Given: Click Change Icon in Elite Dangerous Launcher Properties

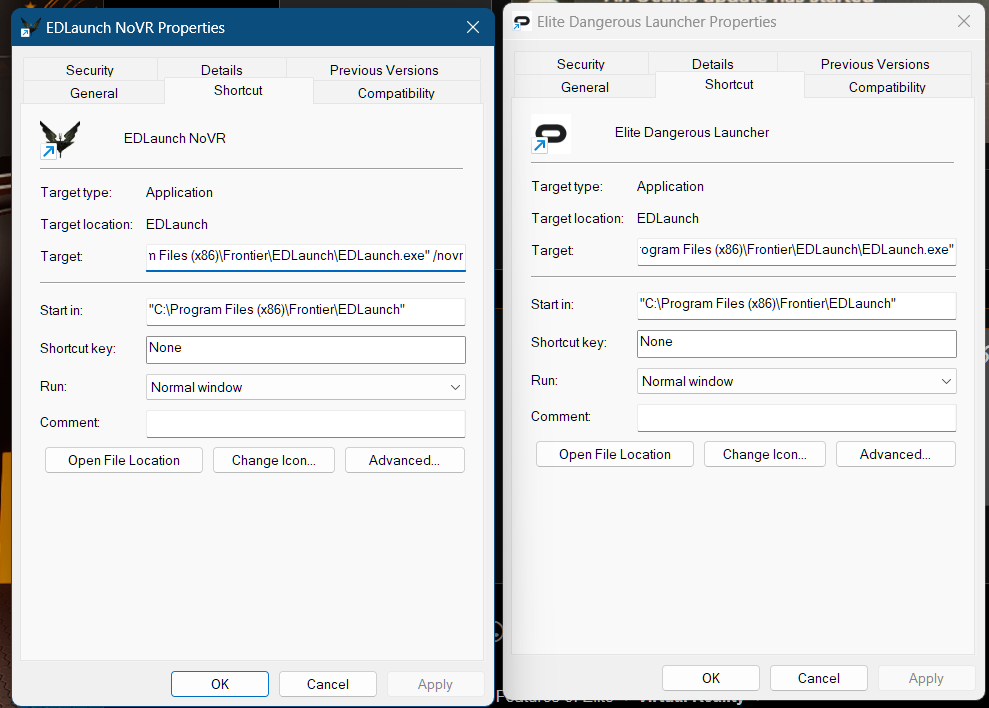Looking at the screenshot, I should 764,454.
